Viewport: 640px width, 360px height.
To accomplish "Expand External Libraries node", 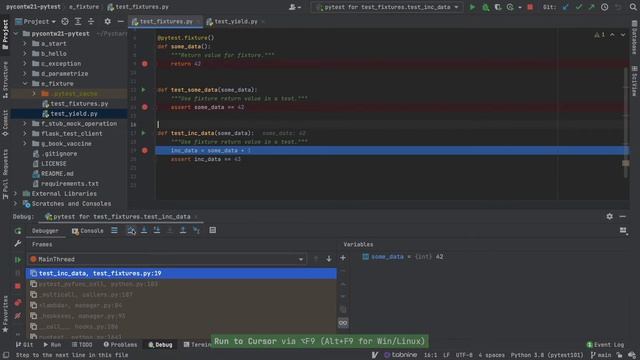I will 16,193.
